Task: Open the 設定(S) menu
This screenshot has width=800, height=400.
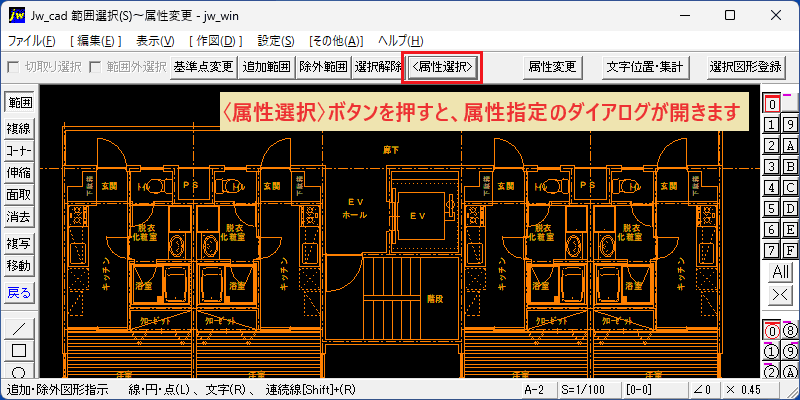Action: tap(276, 41)
